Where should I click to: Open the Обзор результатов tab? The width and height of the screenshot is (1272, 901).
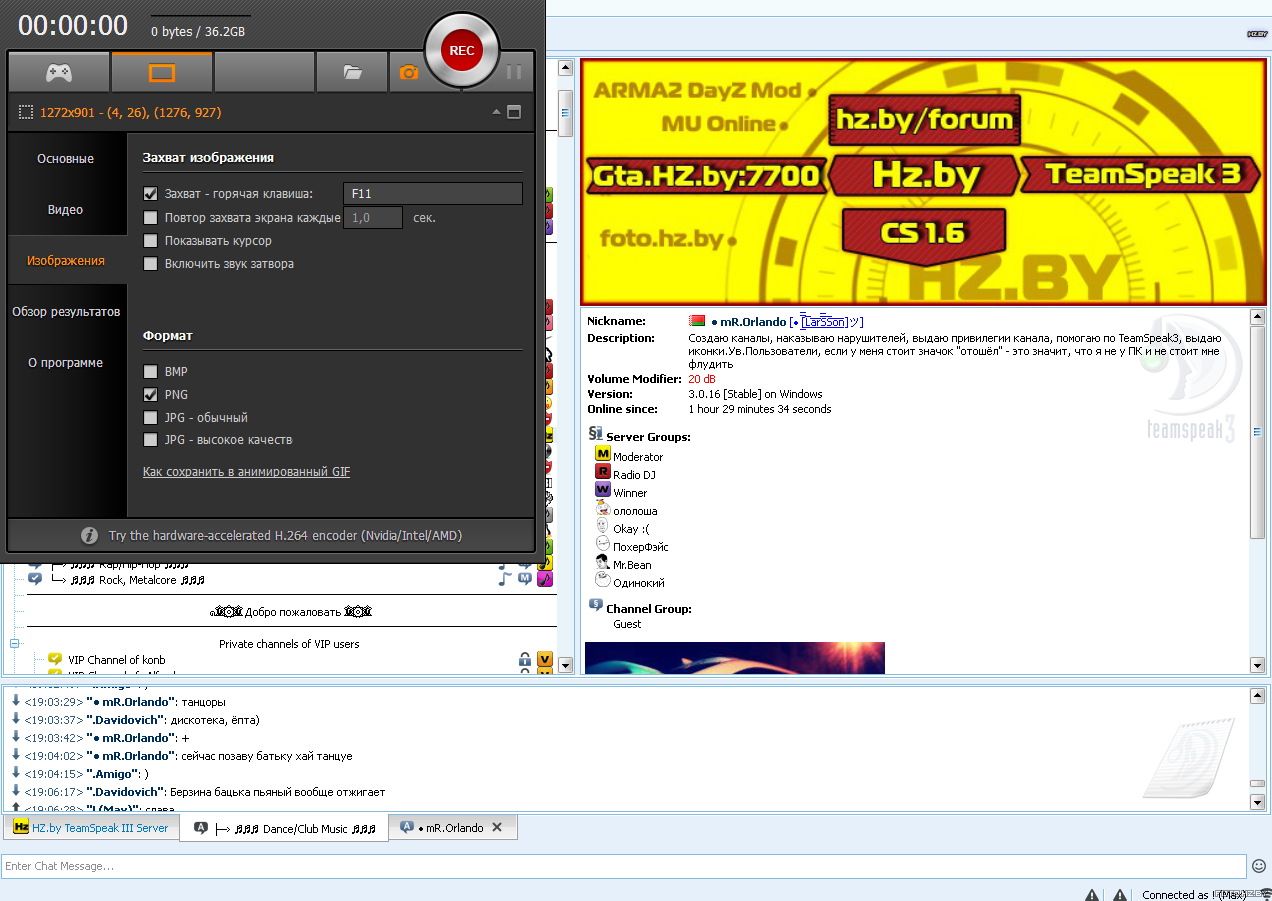(66, 312)
